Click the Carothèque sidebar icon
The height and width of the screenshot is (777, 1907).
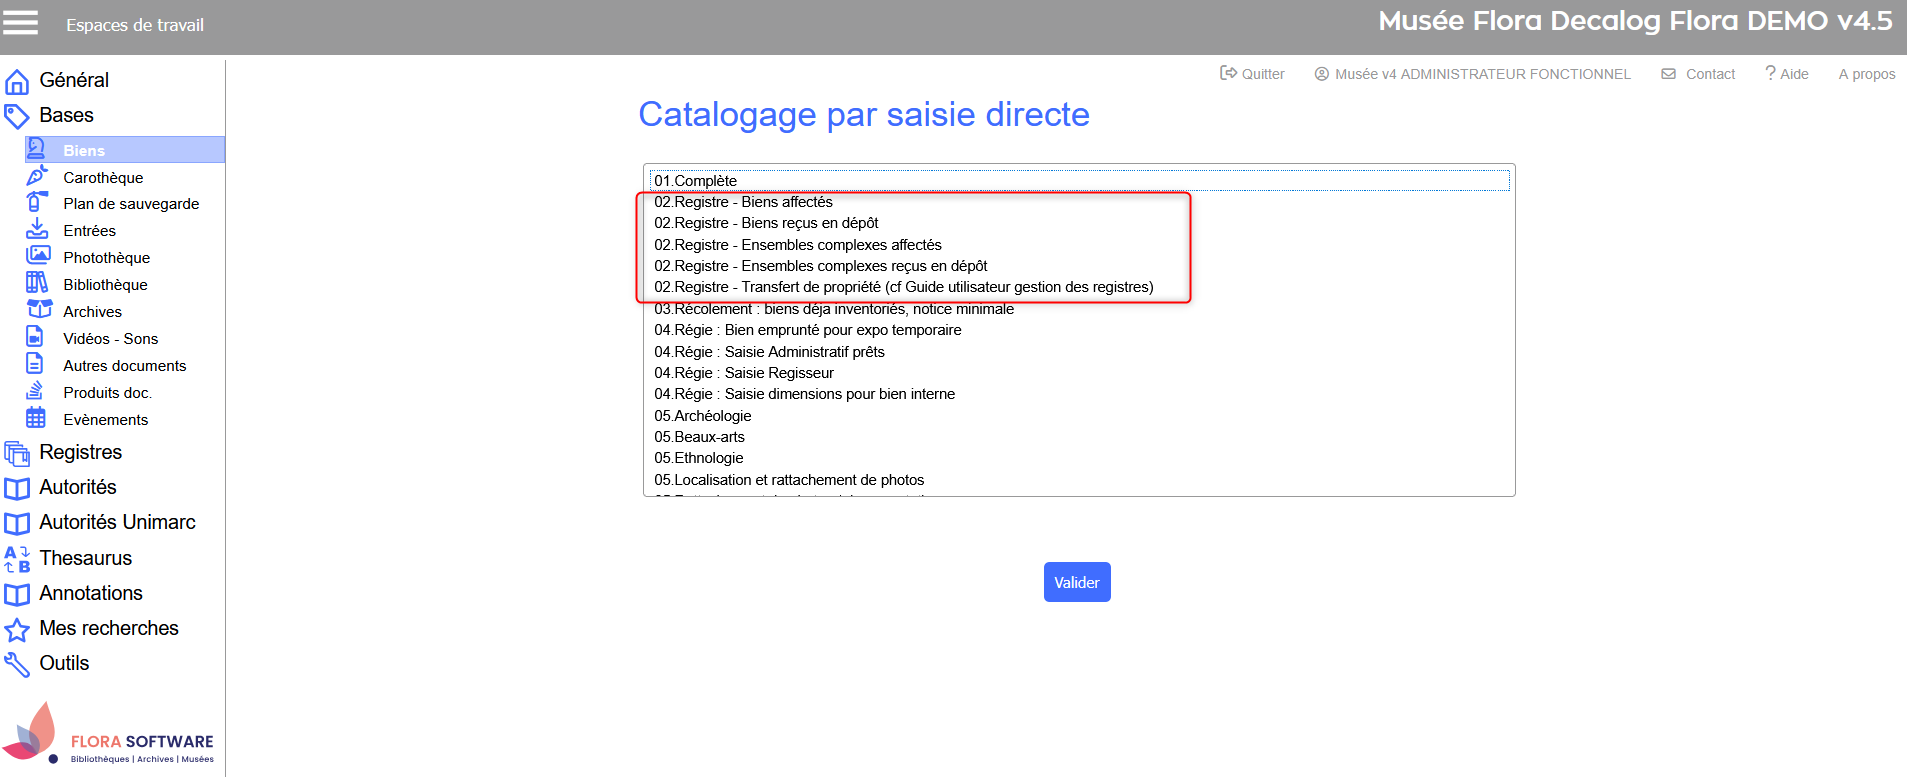tap(37, 177)
